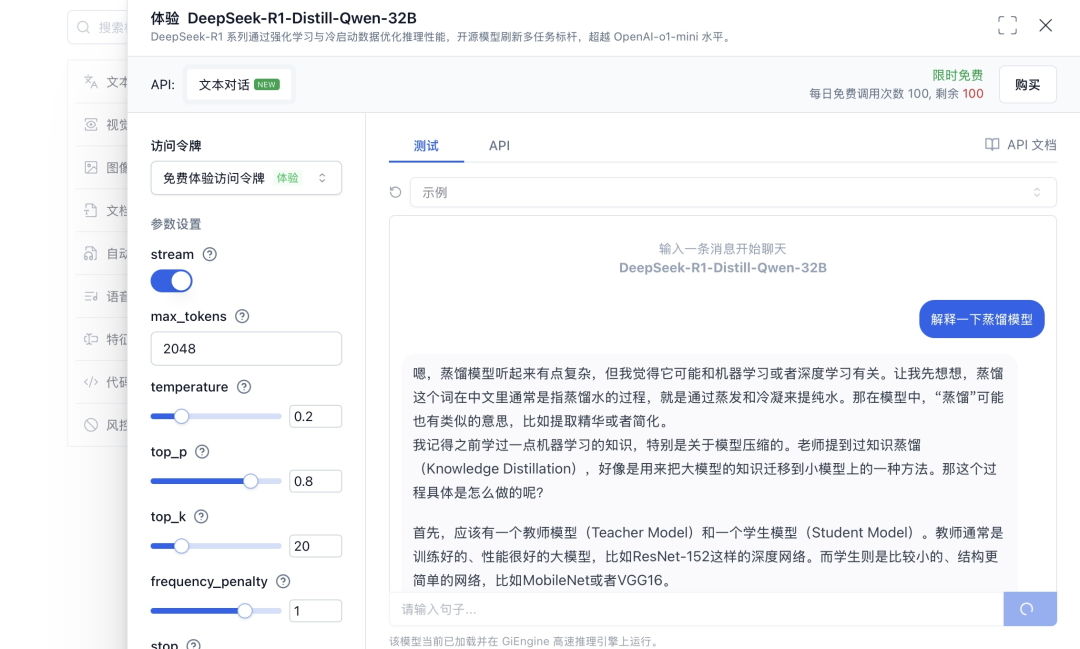Screen dimensions: 1080x649
Task: Click the max_tokens input field showing 2048
Action: 246,349
